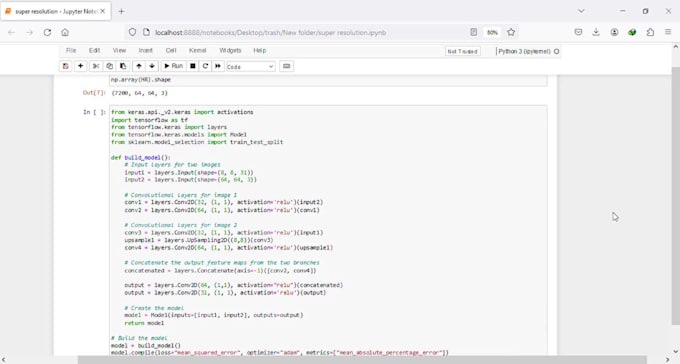The image size is (680, 364).
Task: Restart kernel and run all icon
Action: (218, 66)
